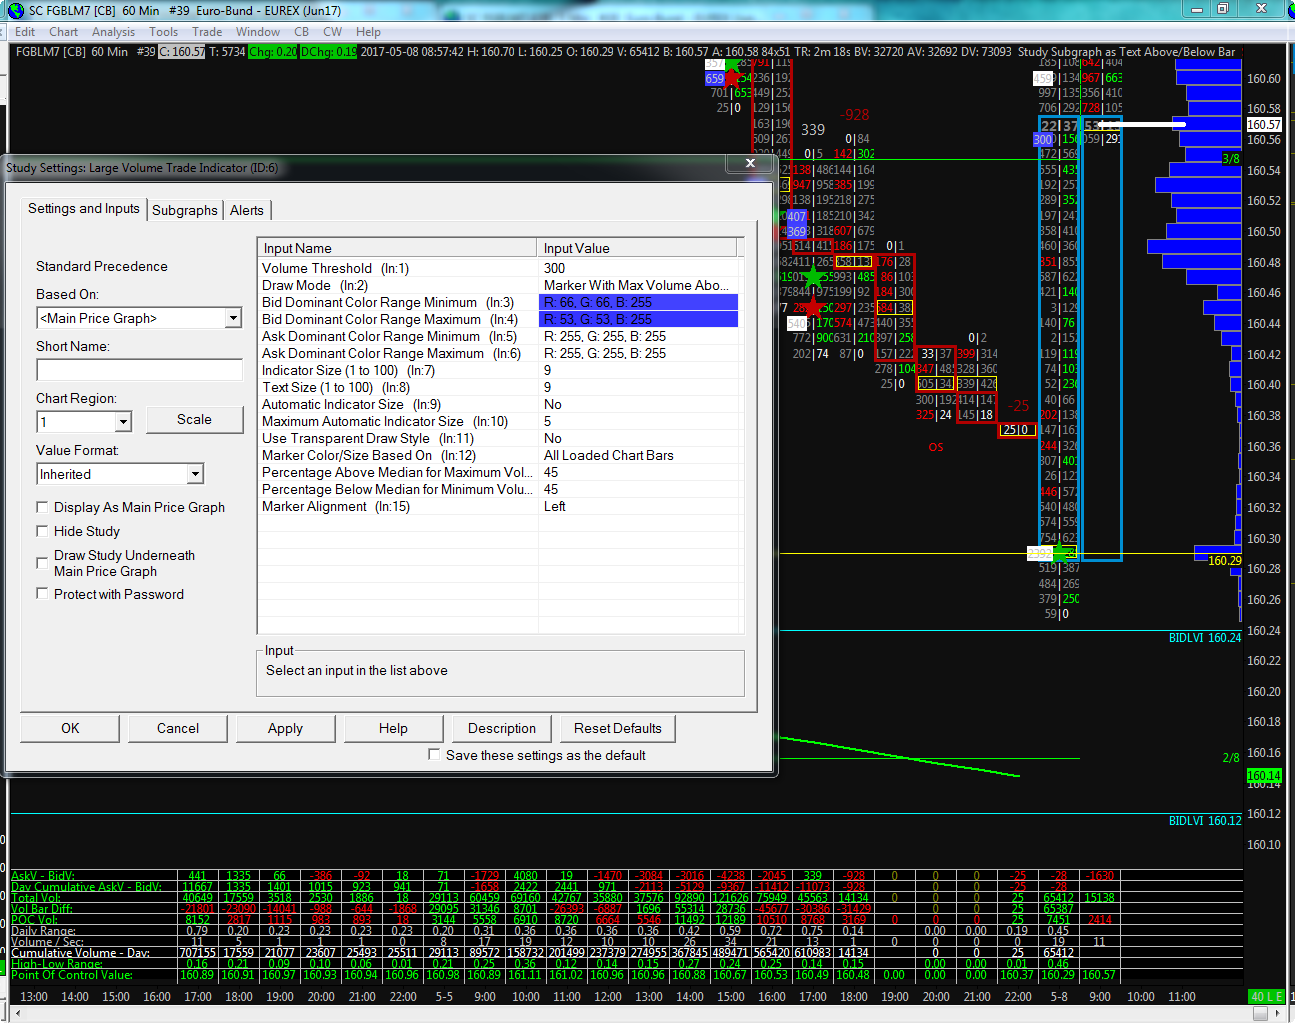Select Bid Dominant Color Range Minimum color value
Image resolution: width=1295 pixels, height=1023 pixels.
coord(638,302)
